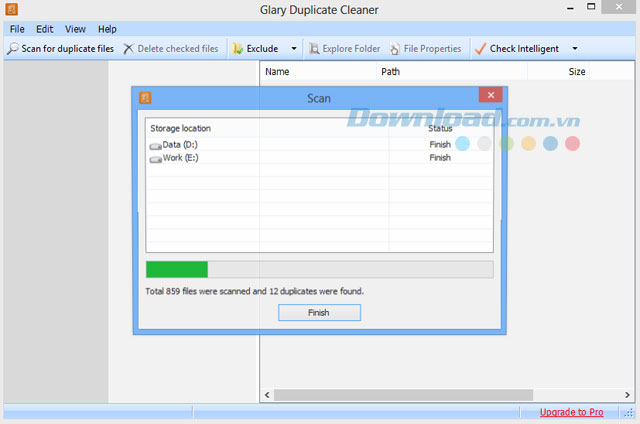Click the Work (E:) drive icon
The image size is (640, 424).
[x=155, y=159]
